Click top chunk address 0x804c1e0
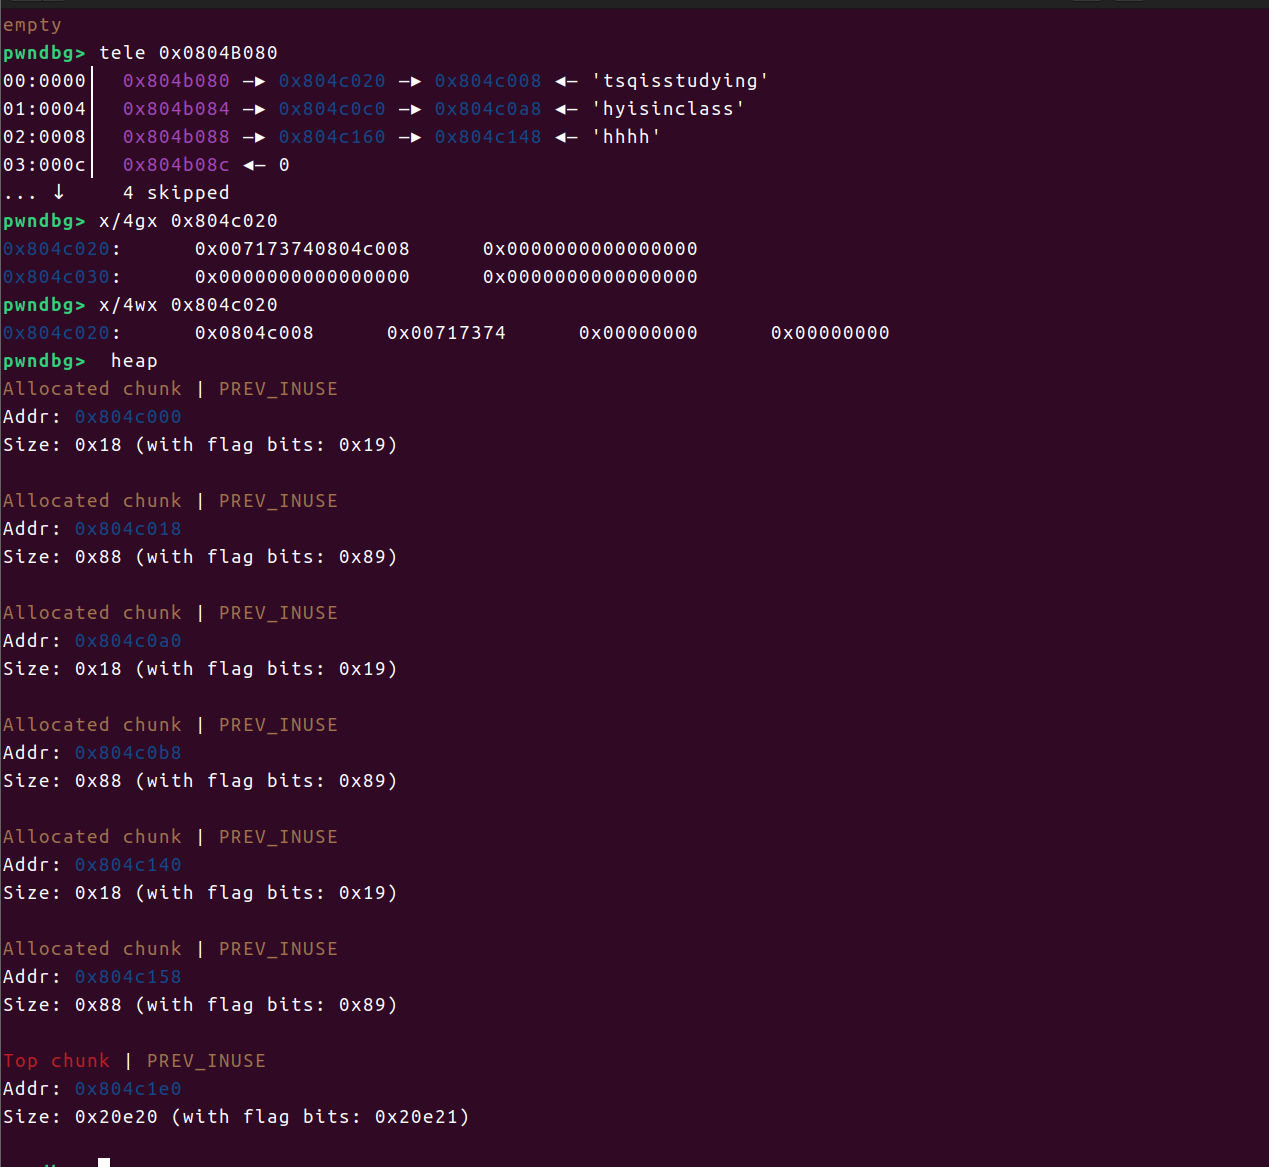The width and height of the screenshot is (1269, 1167). point(128,1089)
